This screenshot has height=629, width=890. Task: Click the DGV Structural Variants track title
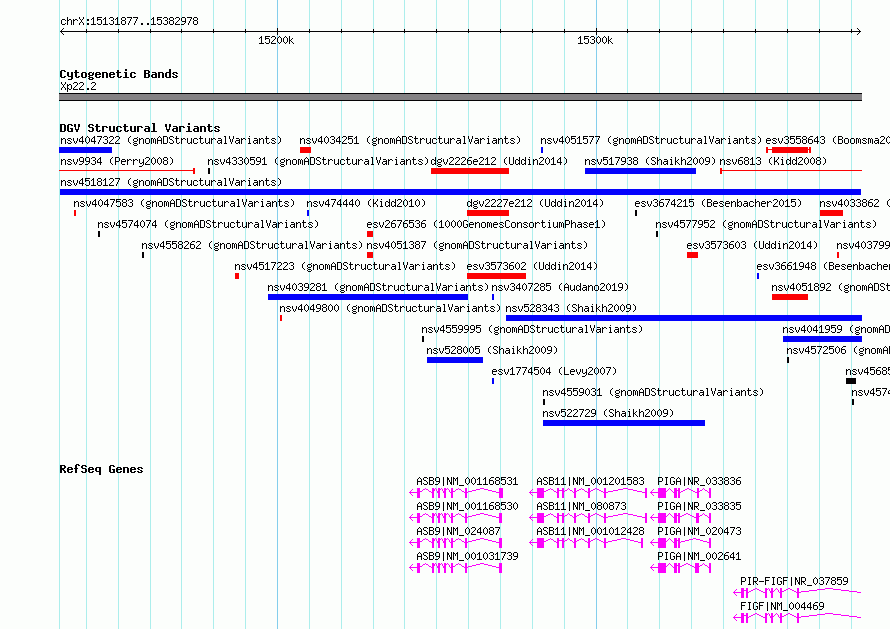click(x=140, y=128)
